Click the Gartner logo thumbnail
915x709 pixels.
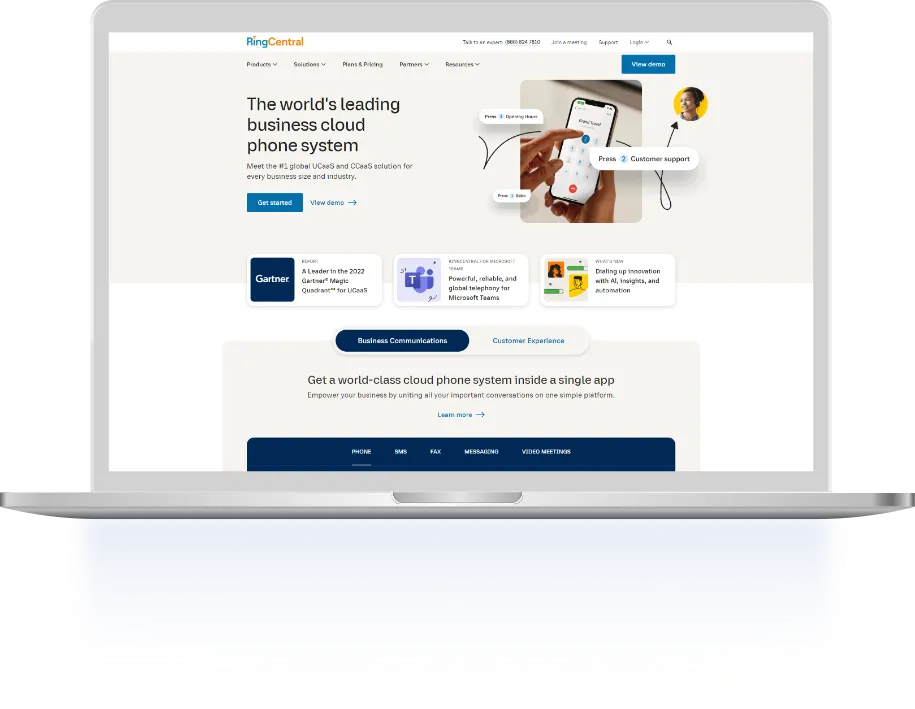tap(273, 280)
